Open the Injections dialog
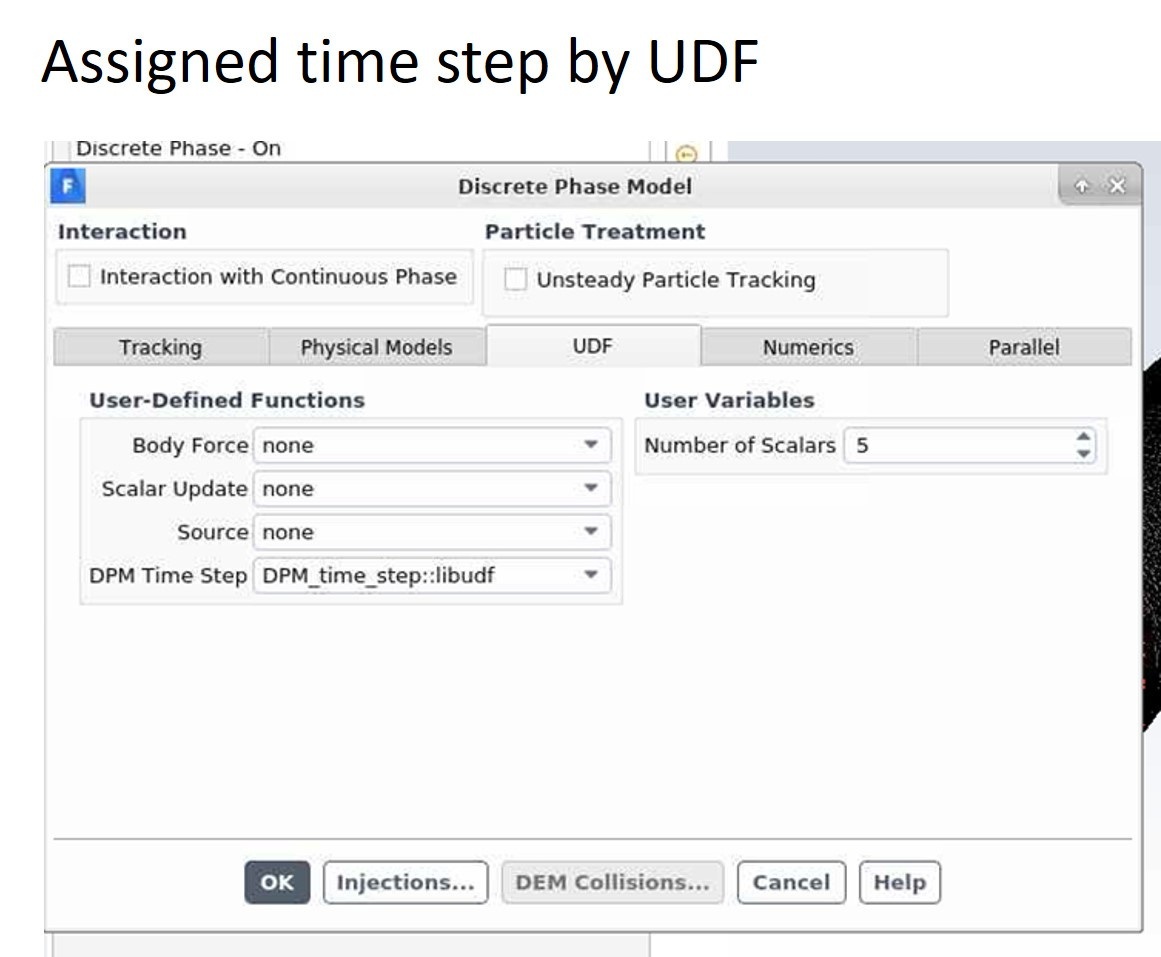This screenshot has width=1161, height=957. click(x=406, y=882)
